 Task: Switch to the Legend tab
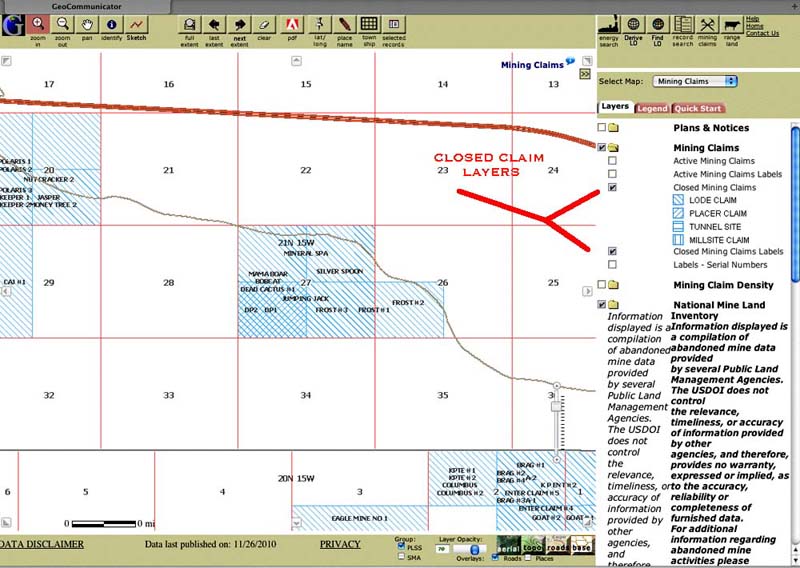pos(652,108)
